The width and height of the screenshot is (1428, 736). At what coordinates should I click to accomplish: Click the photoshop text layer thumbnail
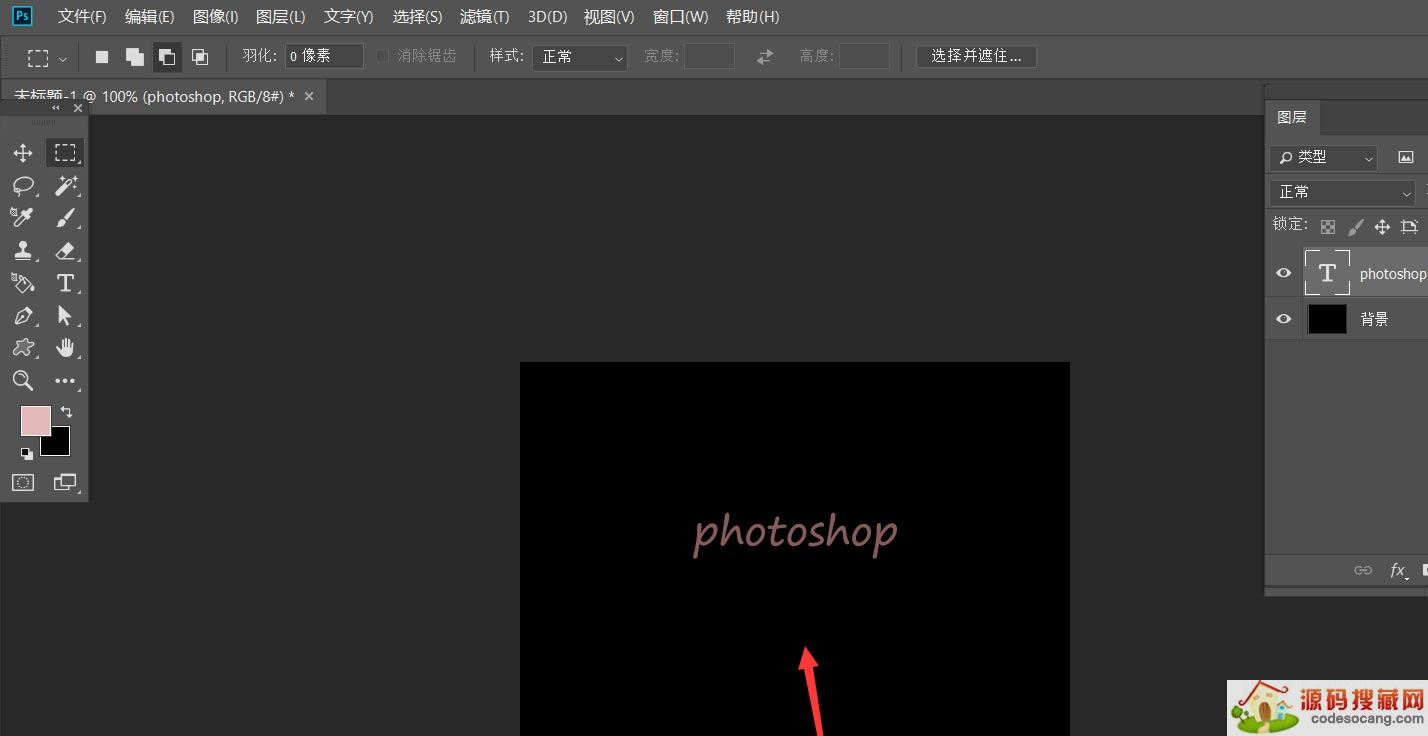click(1327, 273)
